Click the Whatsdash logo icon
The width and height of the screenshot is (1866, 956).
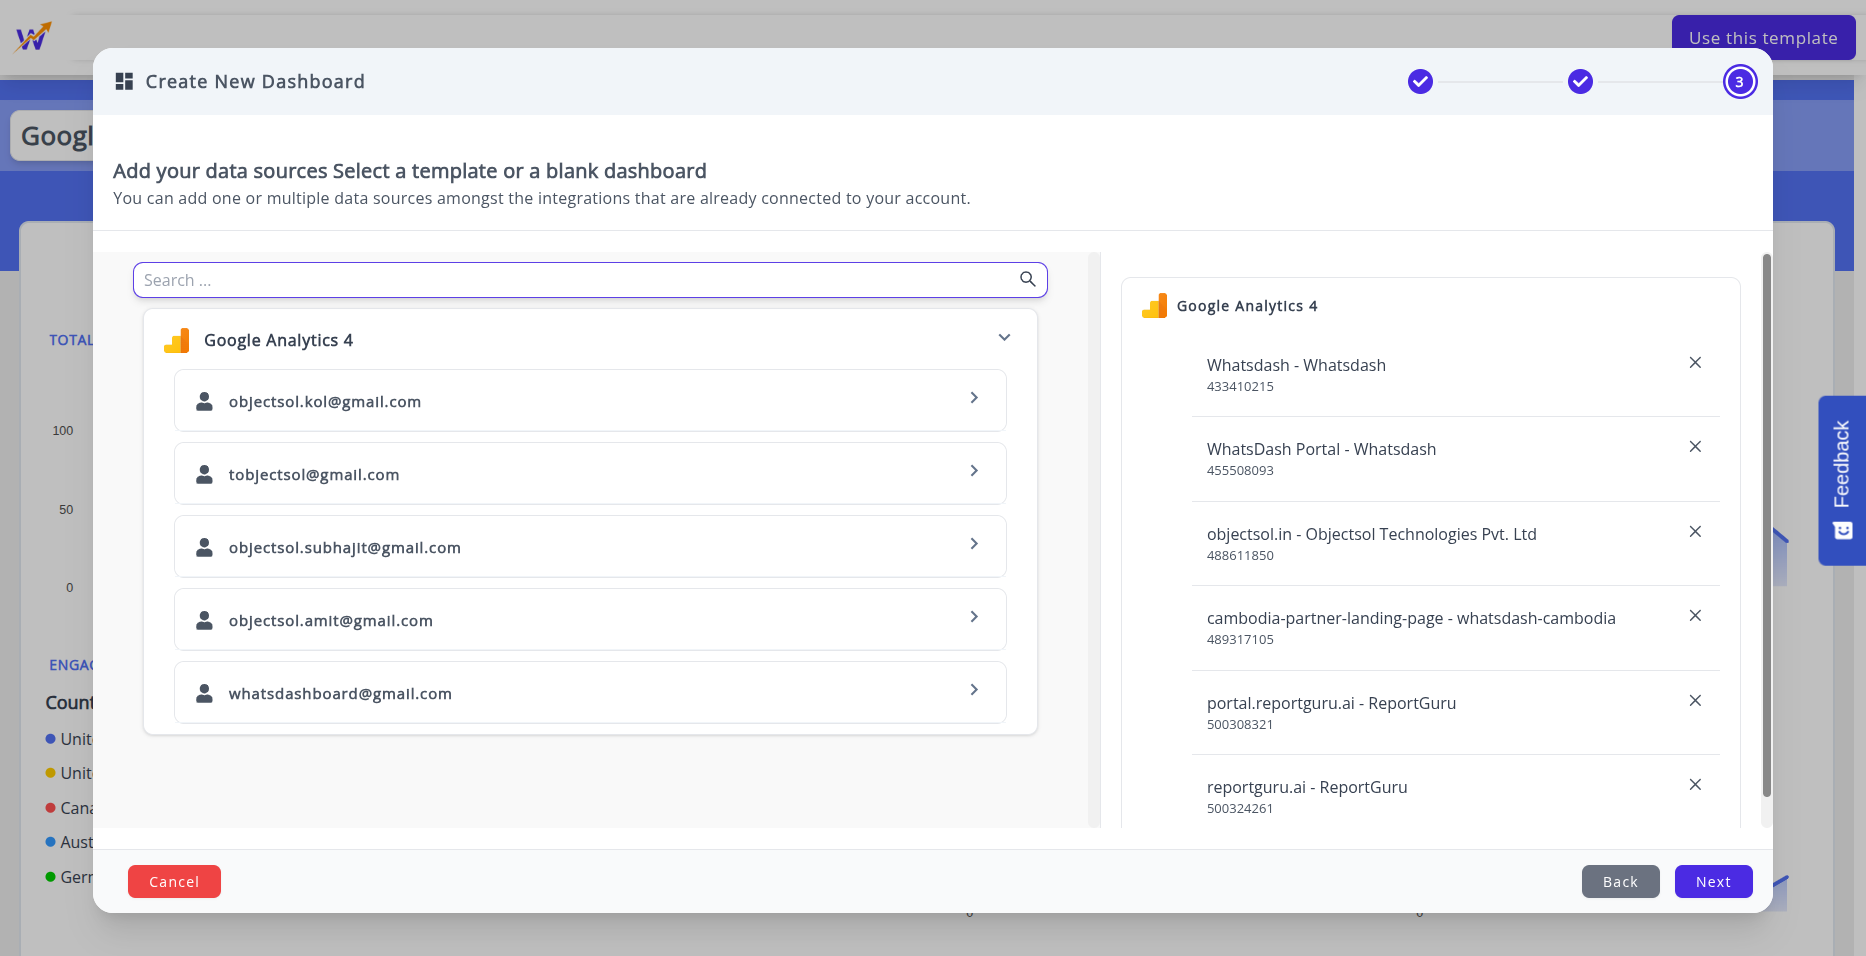[33, 37]
